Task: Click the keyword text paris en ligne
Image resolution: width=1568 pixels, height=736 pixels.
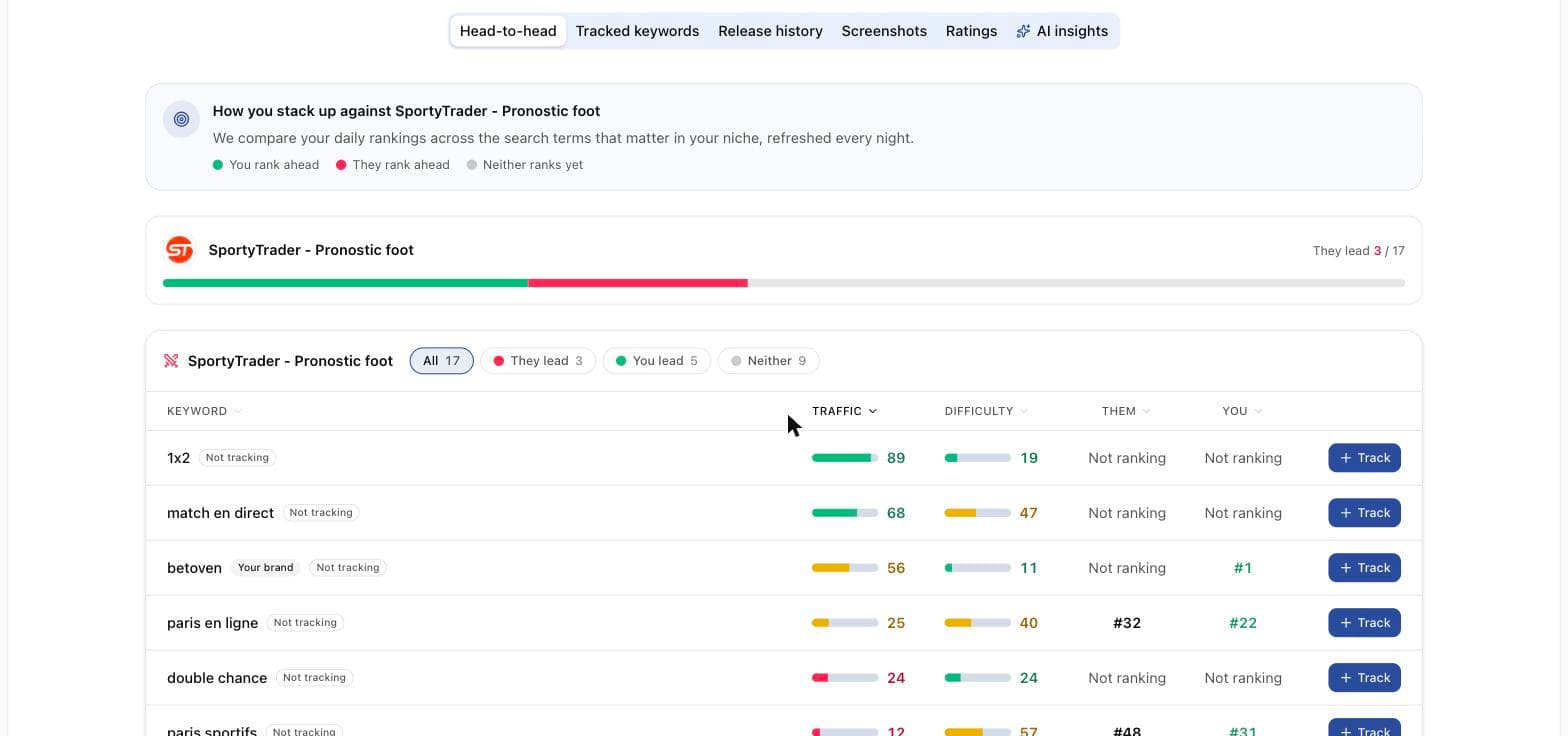Action: click(x=212, y=623)
